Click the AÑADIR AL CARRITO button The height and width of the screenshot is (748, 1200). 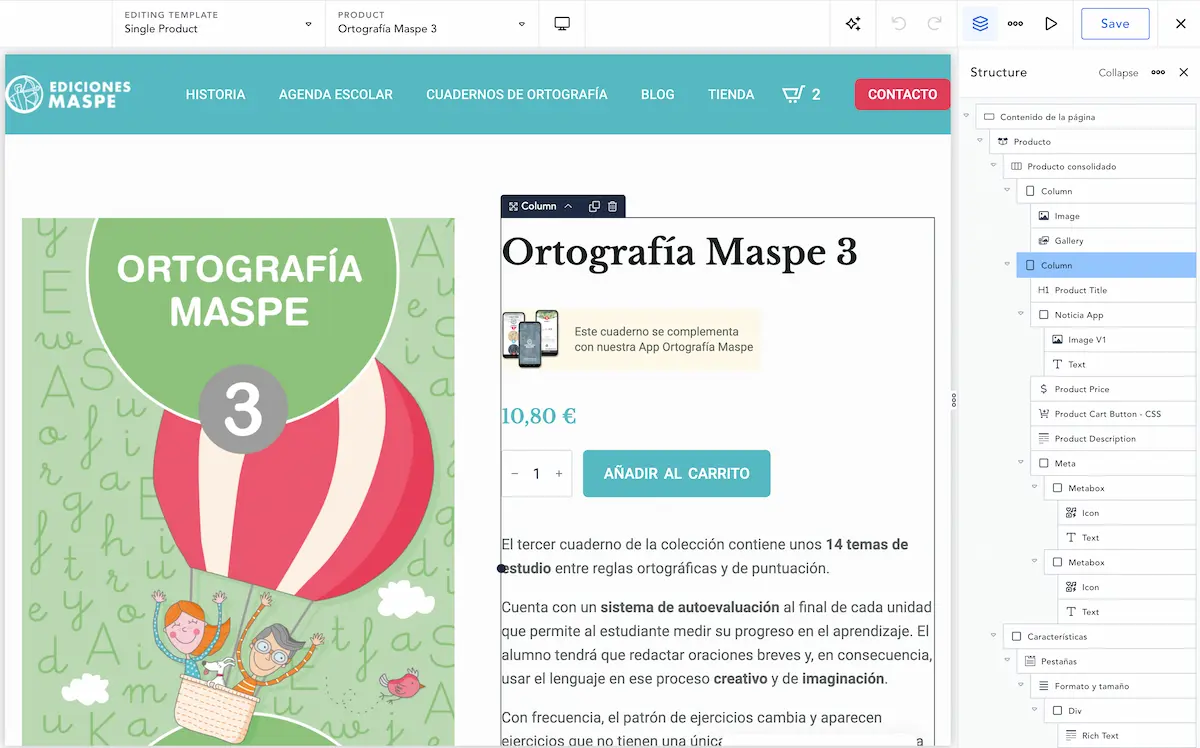676,474
